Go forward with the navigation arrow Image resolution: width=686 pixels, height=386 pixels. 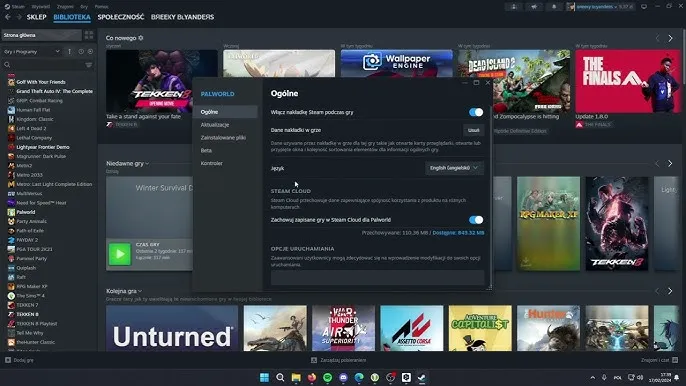(19, 17)
